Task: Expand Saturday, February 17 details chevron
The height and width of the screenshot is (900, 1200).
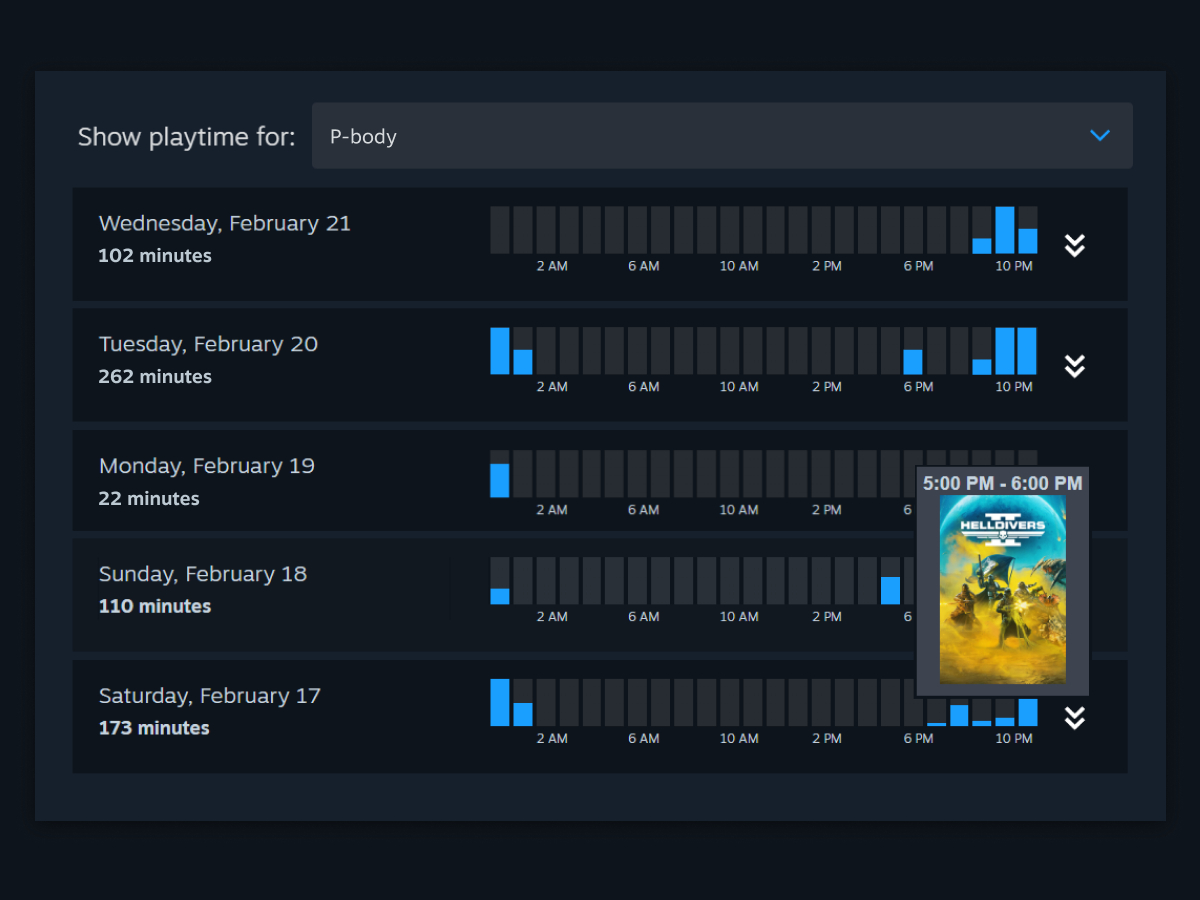Action: (1075, 718)
